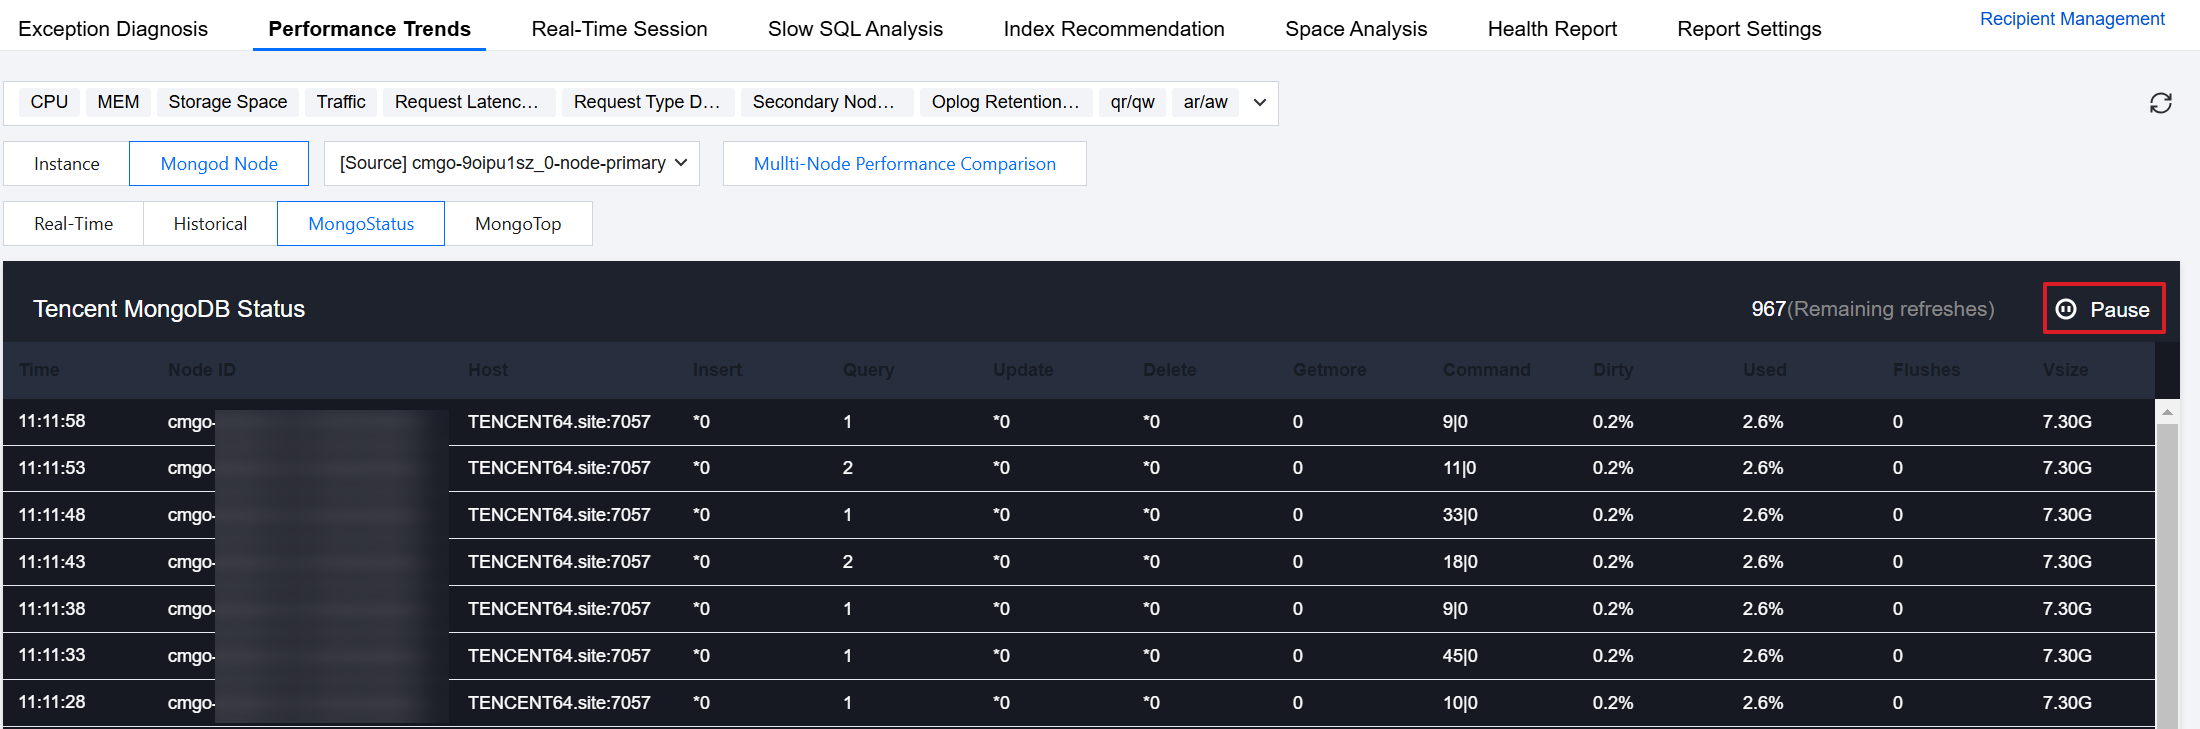Choose the qr/qw metric tag

coord(1132,102)
